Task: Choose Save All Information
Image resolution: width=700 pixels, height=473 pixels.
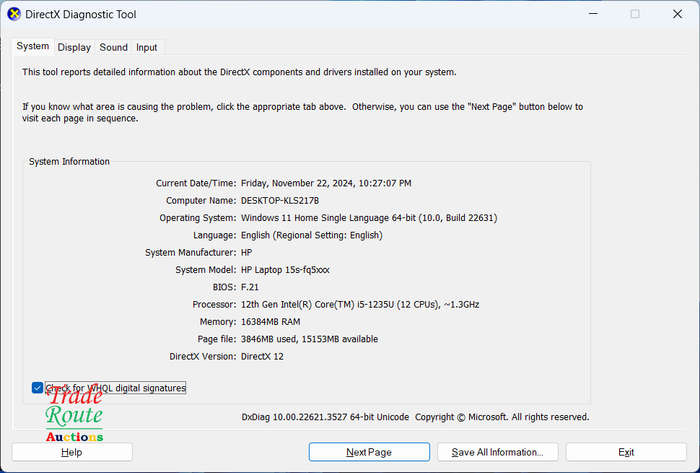Action: (x=497, y=452)
